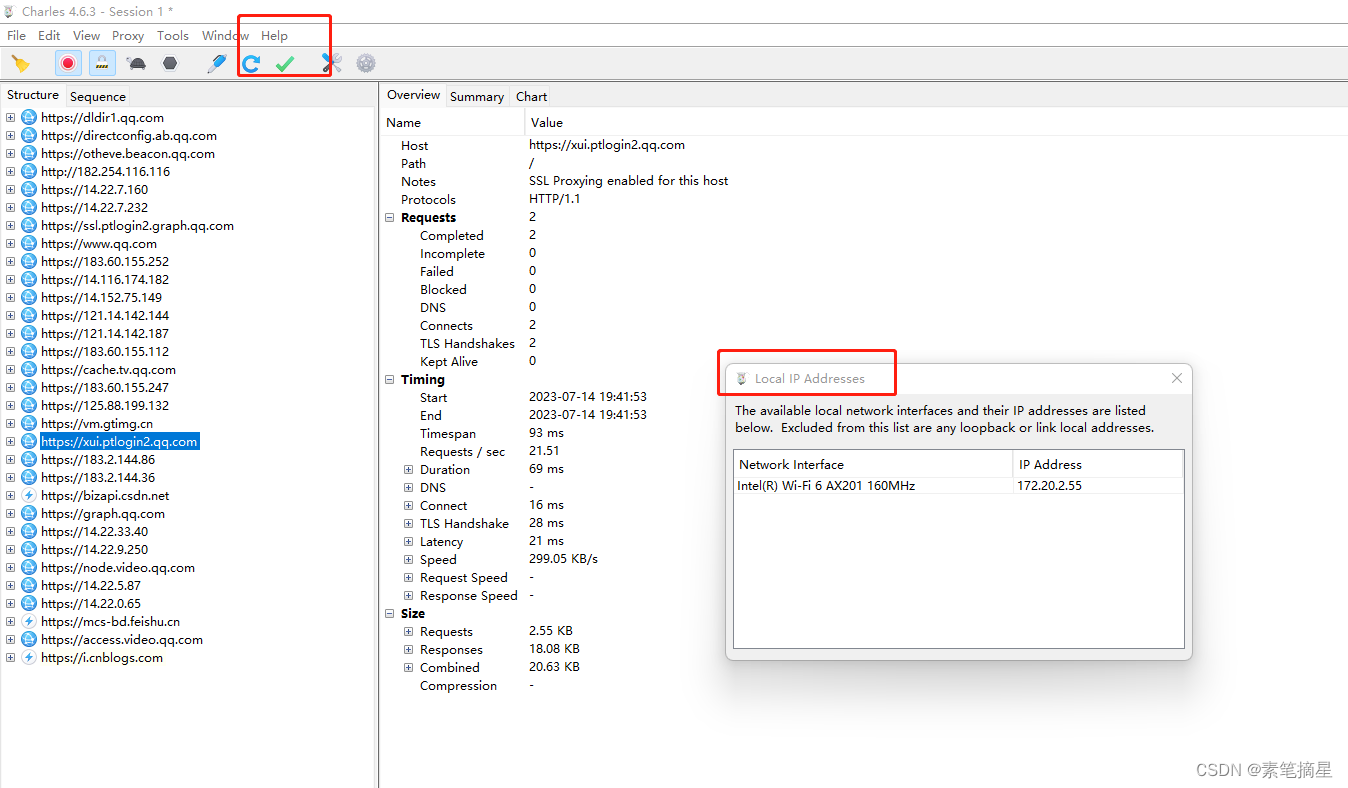The height and width of the screenshot is (788, 1348).
Task: Click the globe icon of https://graph.qq.com
Action: 29,513
